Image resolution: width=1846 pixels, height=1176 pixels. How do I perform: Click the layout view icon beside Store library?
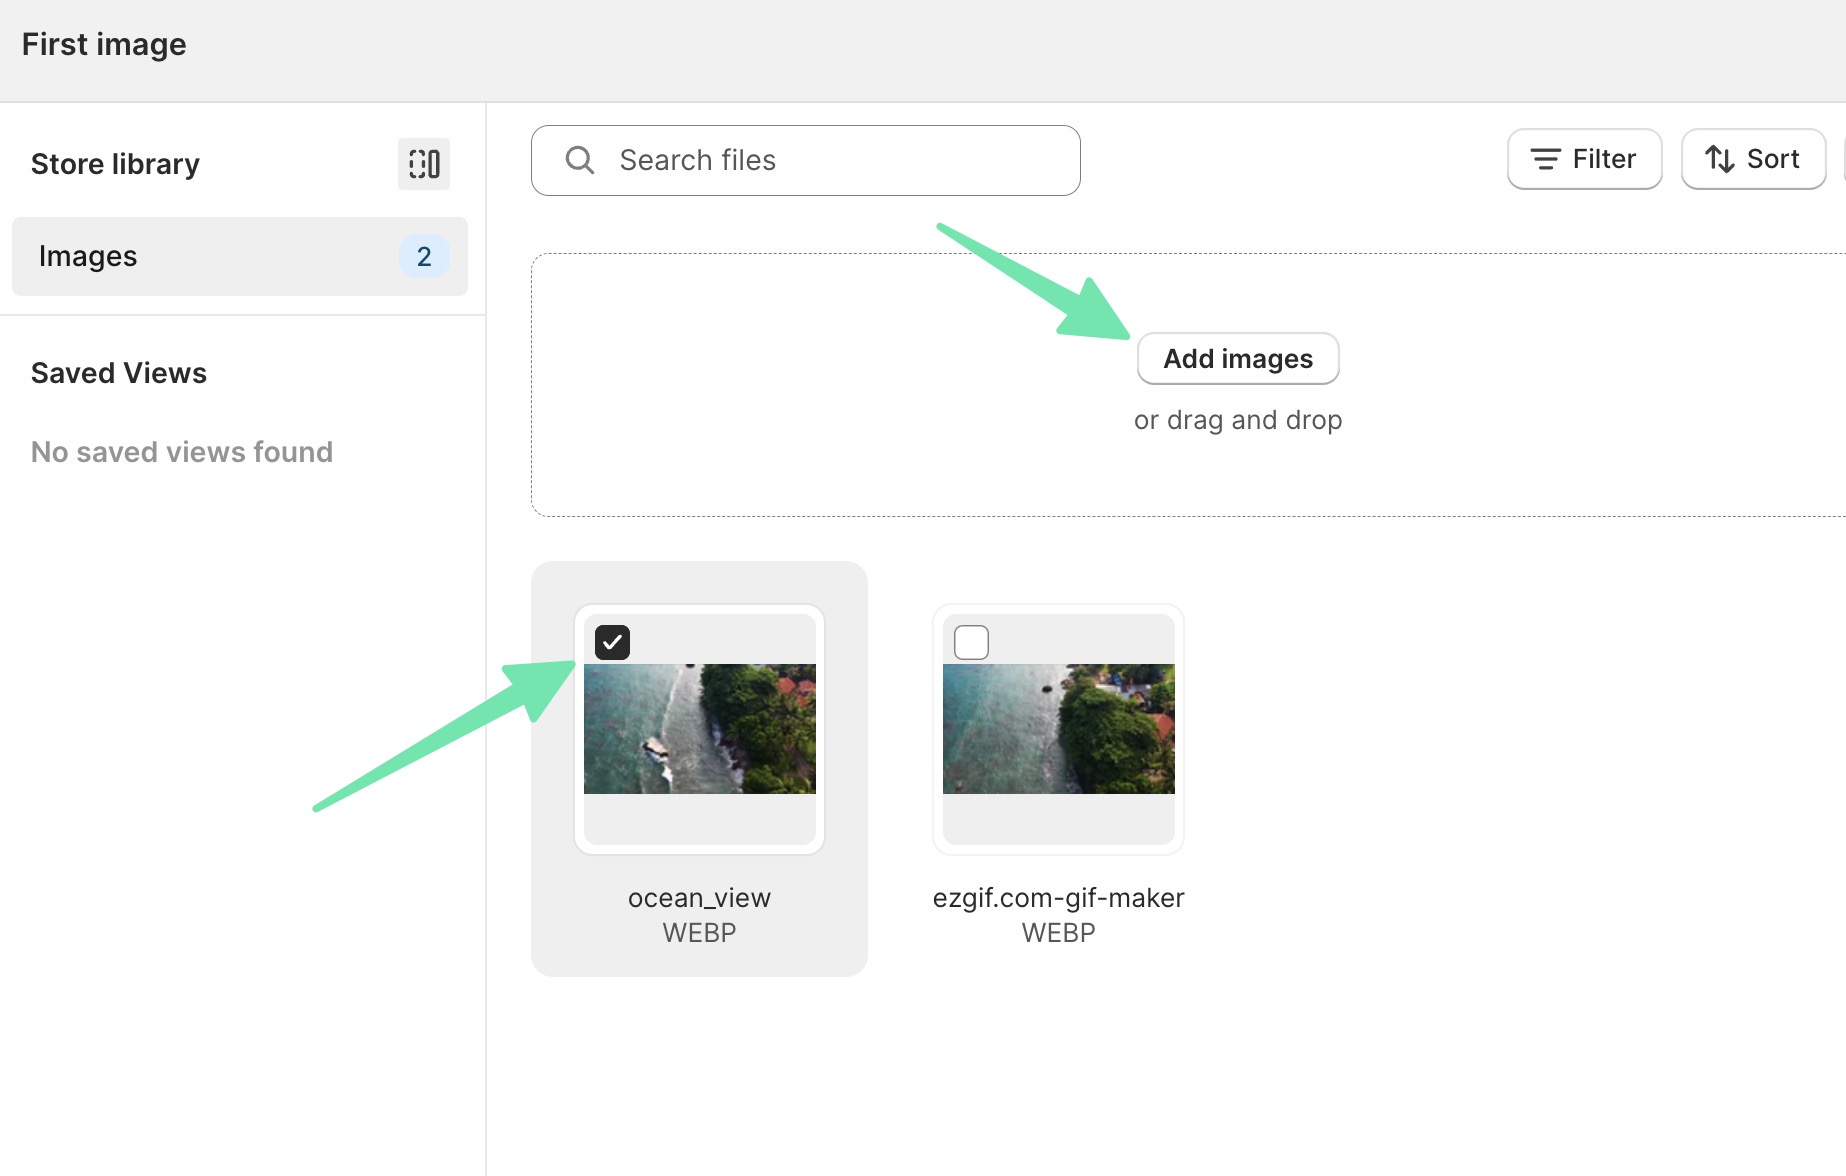click(x=423, y=163)
